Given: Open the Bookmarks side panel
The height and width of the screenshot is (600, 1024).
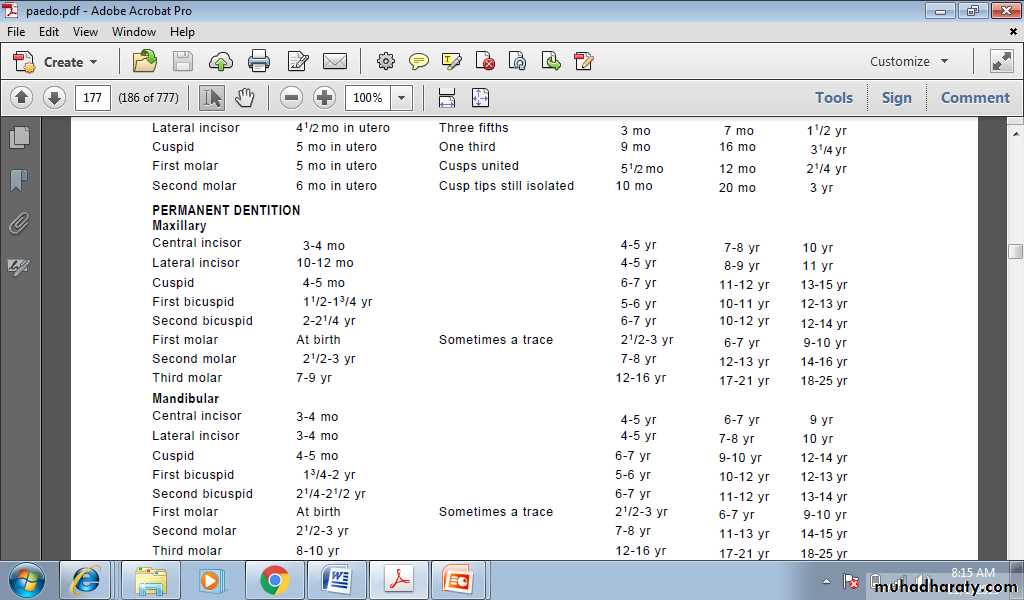Looking at the screenshot, I should 19,181.
